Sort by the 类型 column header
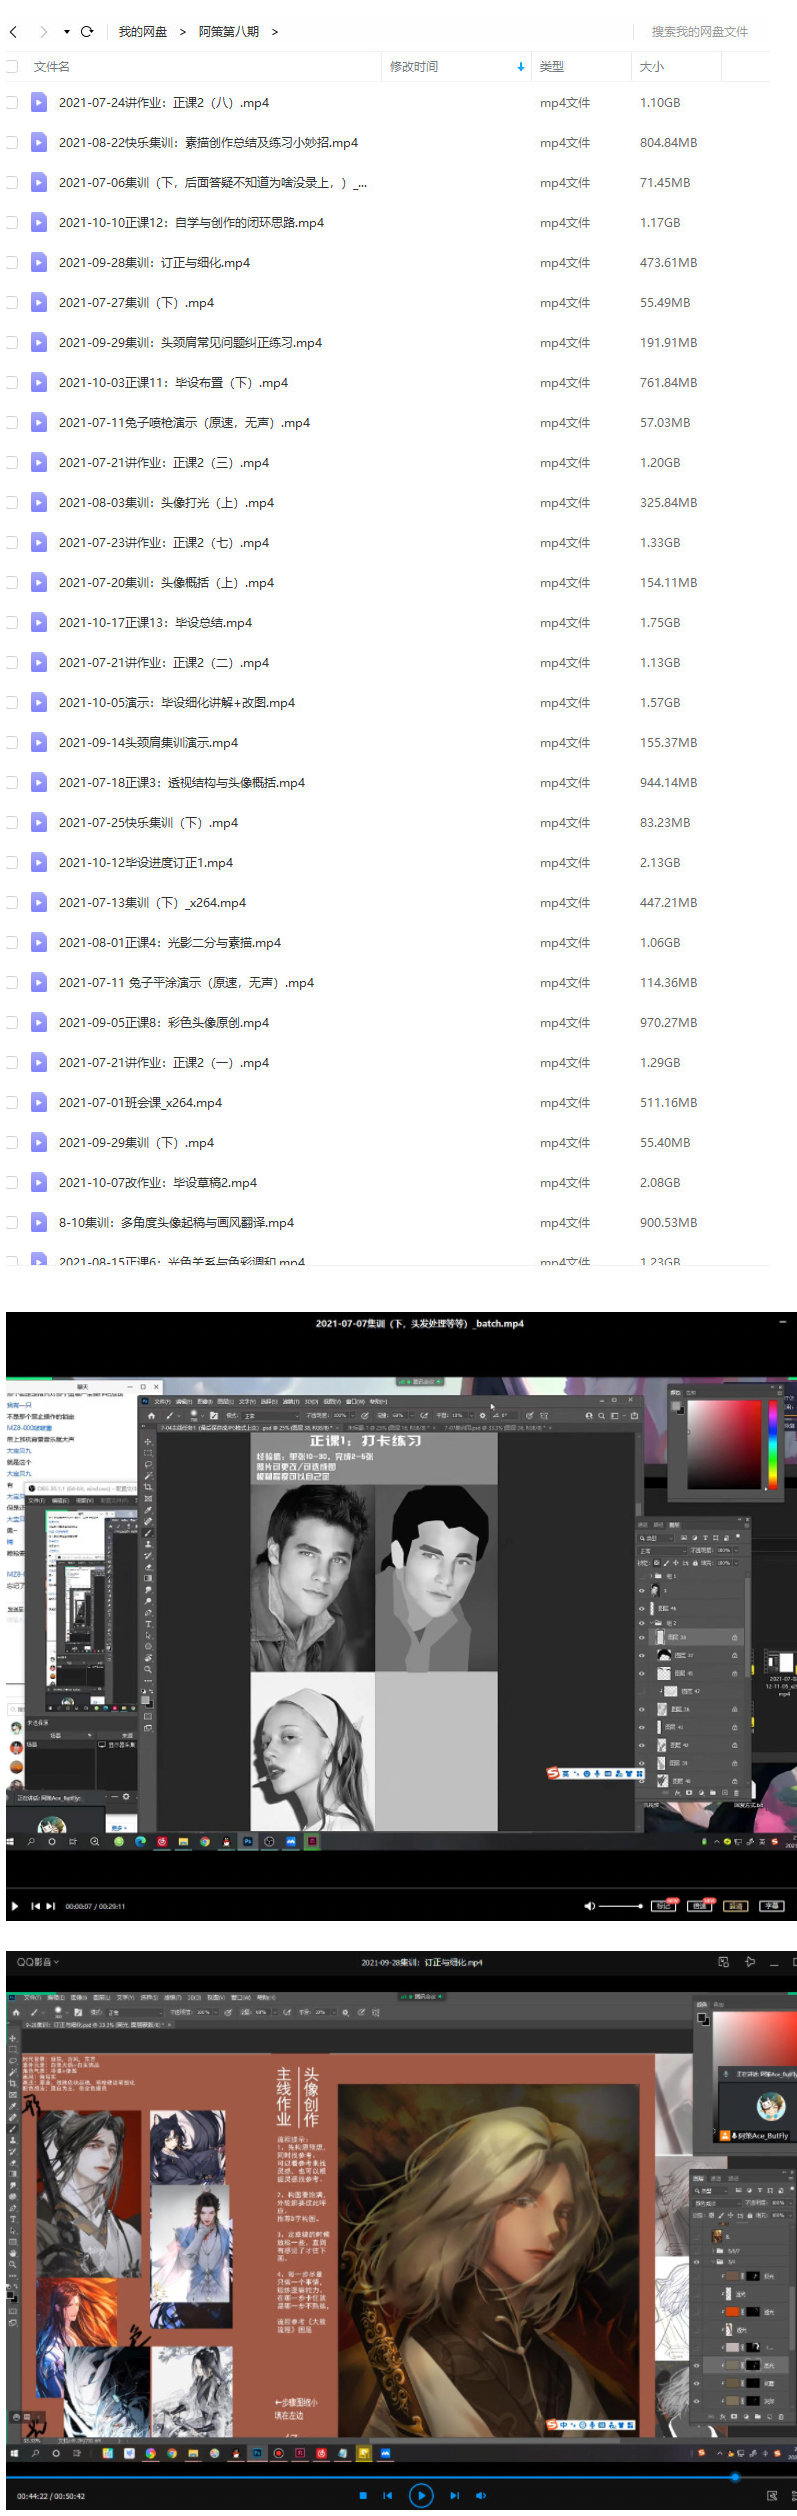This screenshot has width=797, height=2516. (x=552, y=67)
